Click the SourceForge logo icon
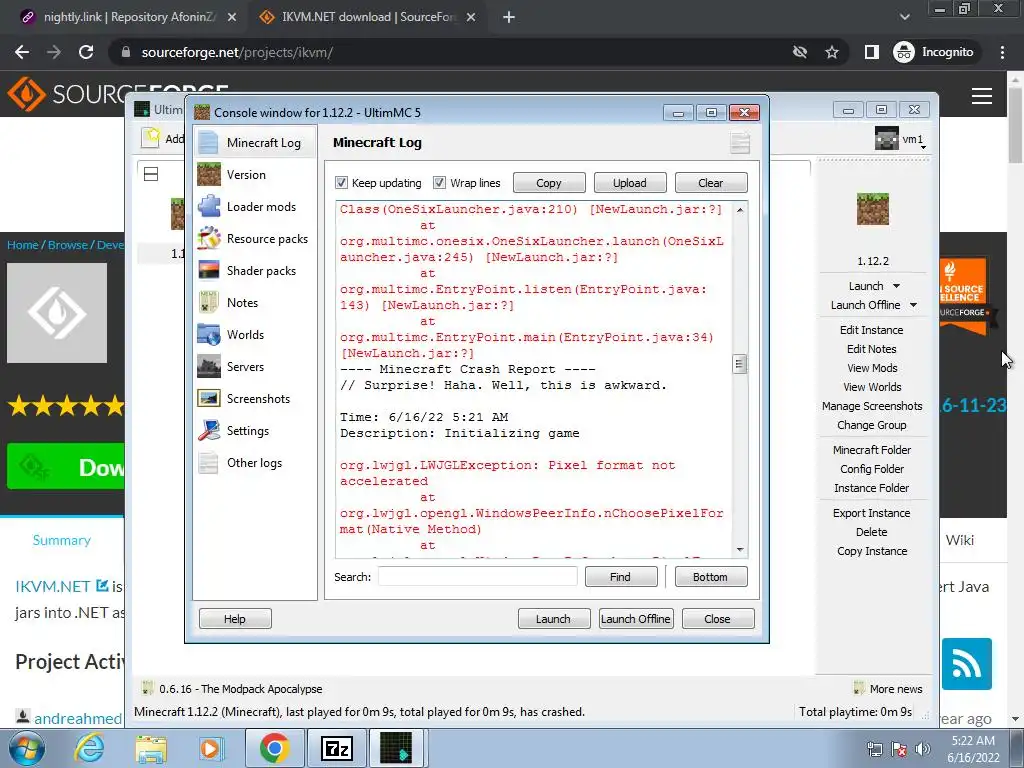 (26, 94)
